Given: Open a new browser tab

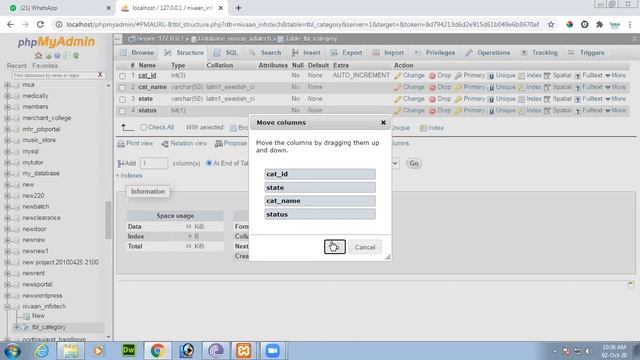Looking at the screenshot, I should click(x=238, y=8).
